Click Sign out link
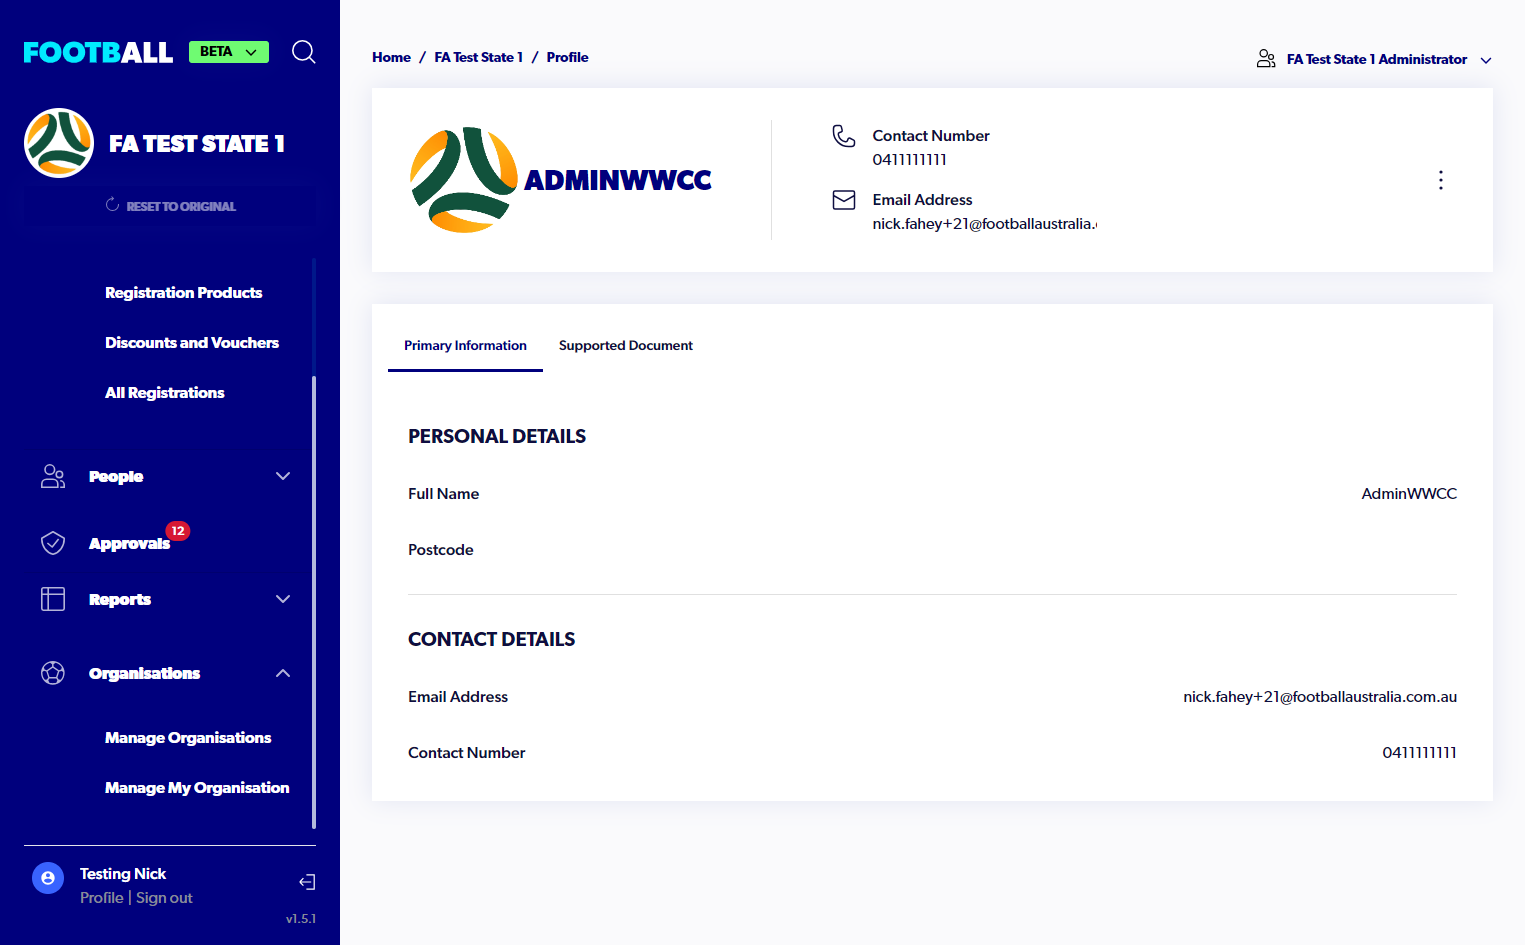Image resolution: width=1525 pixels, height=945 pixels. [164, 898]
